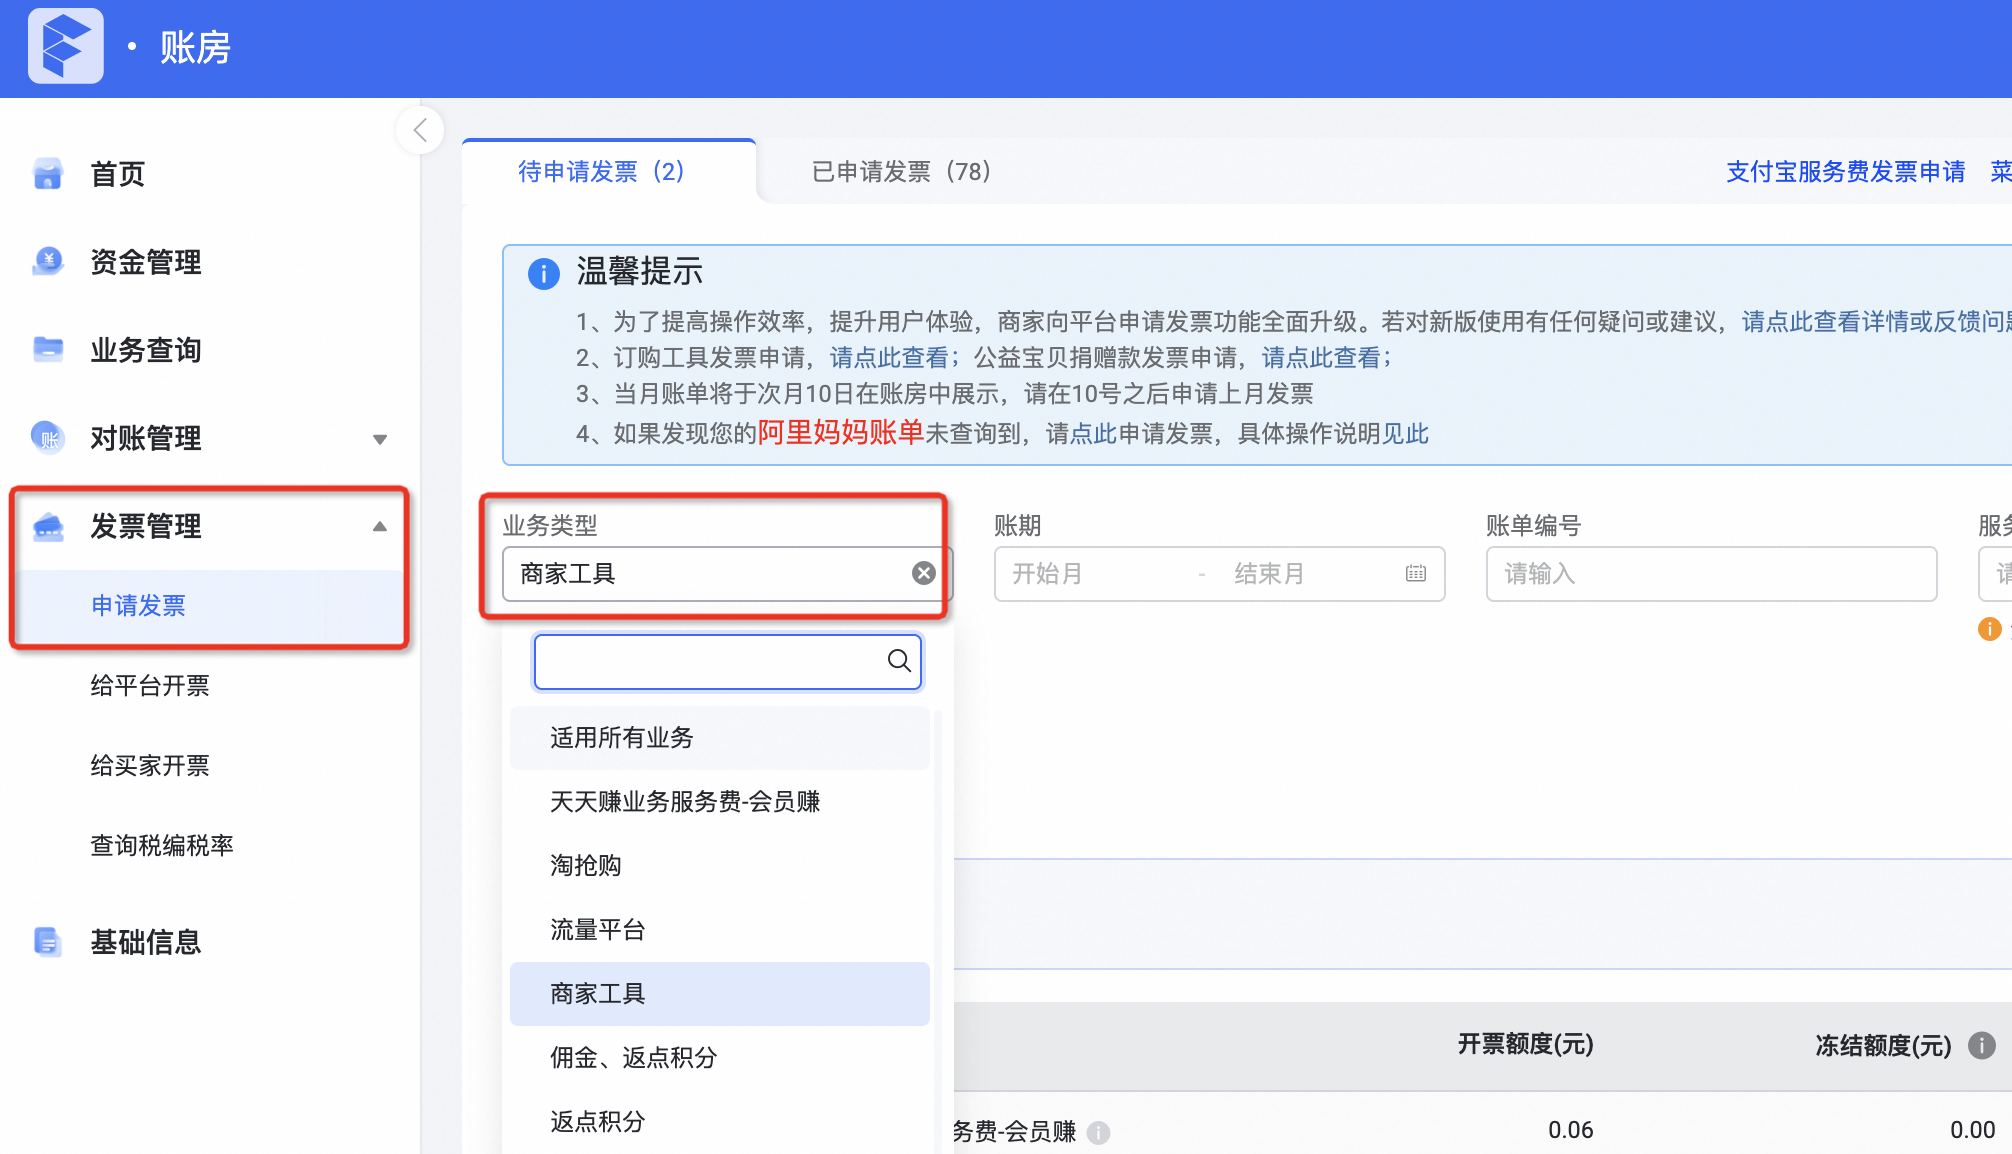The image size is (2012, 1154).
Task: Open 资金管理 in the sidebar
Action: [146, 262]
